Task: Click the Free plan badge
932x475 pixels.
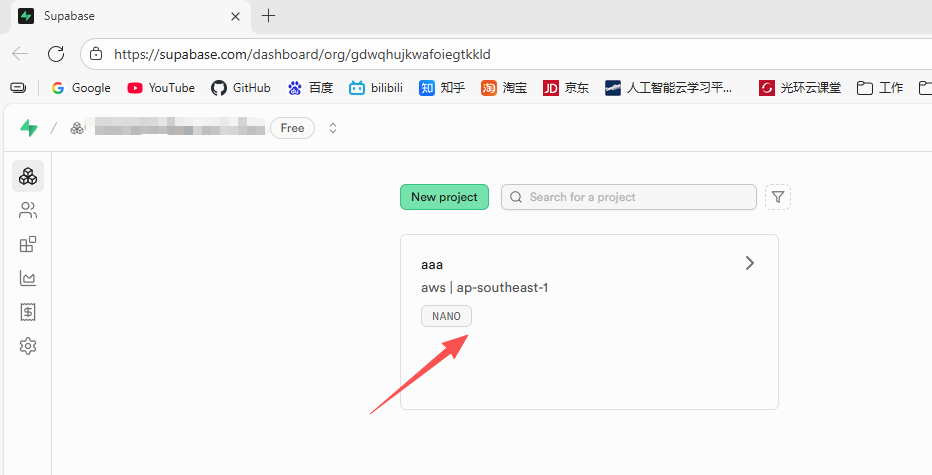Action: coord(292,128)
